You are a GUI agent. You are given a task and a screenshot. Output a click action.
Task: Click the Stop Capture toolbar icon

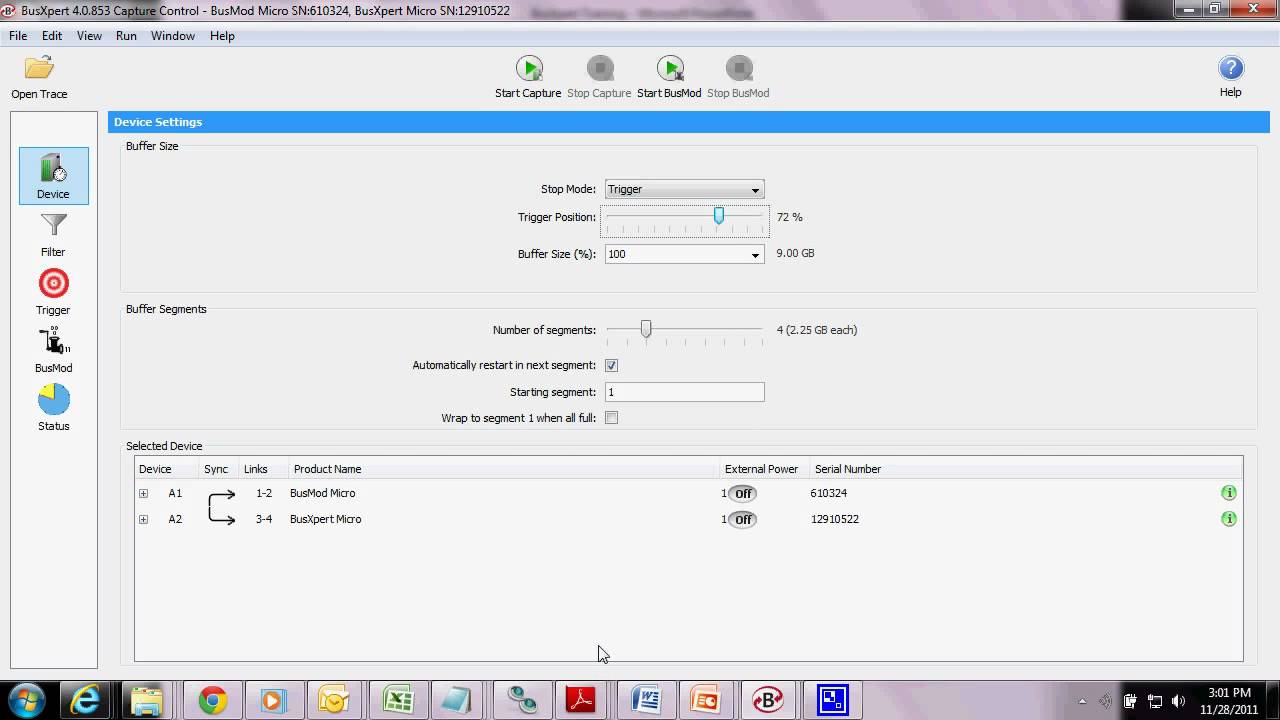(x=599, y=77)
